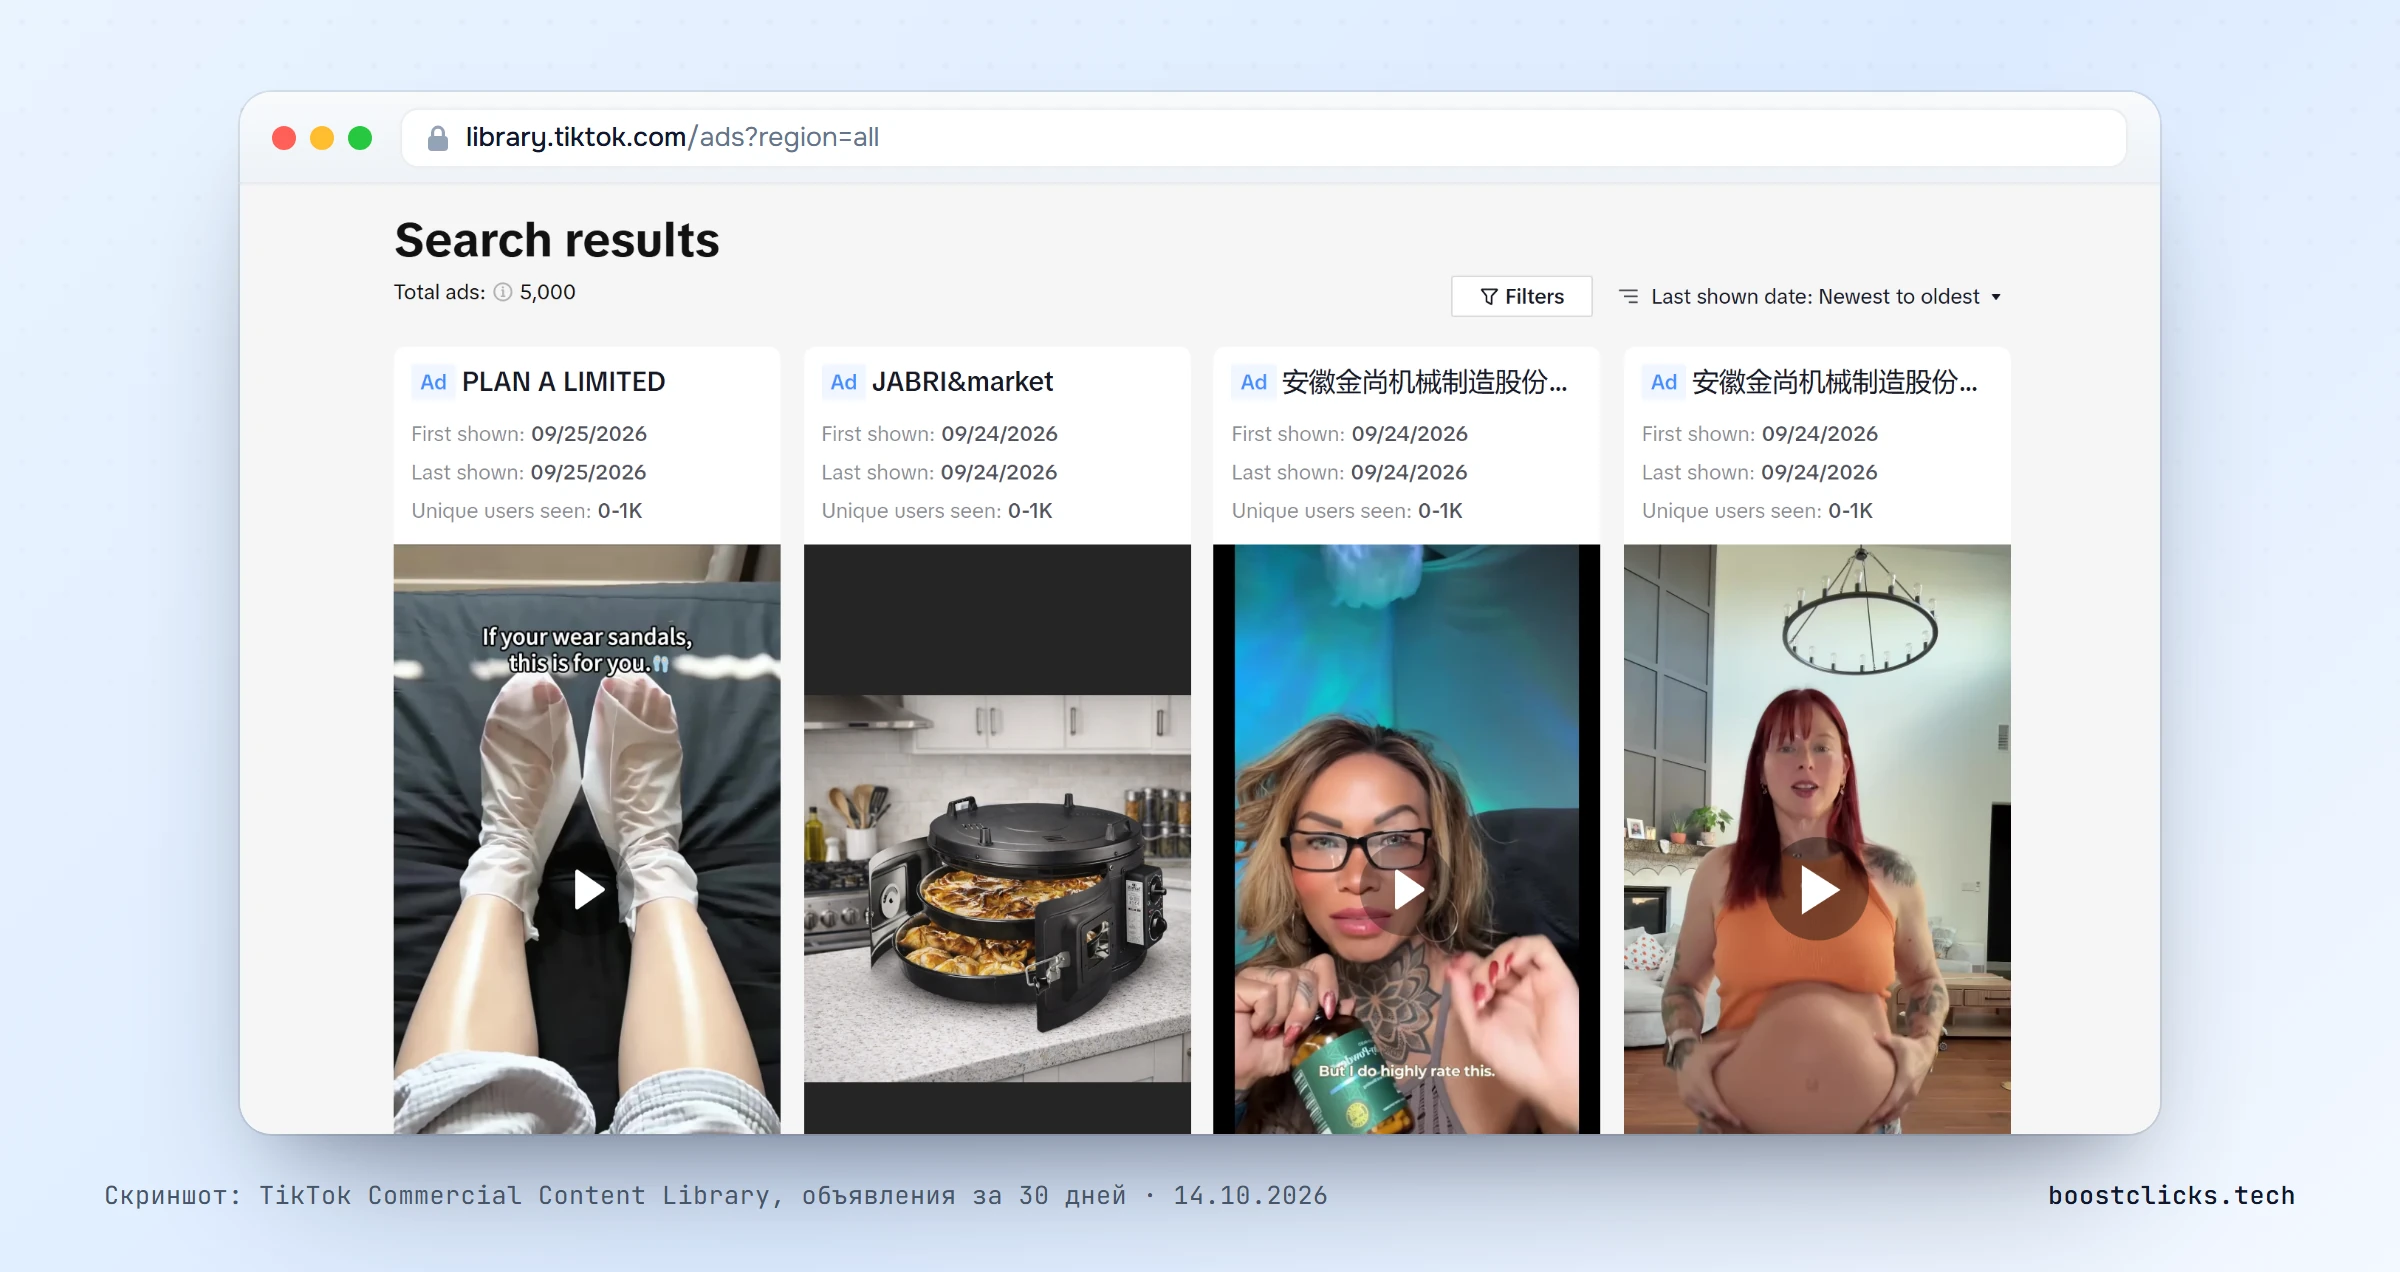Open the Filters button
Image resolution: width=2400 pixels, height=1272 pixels.
click(x=1521, y=297)
